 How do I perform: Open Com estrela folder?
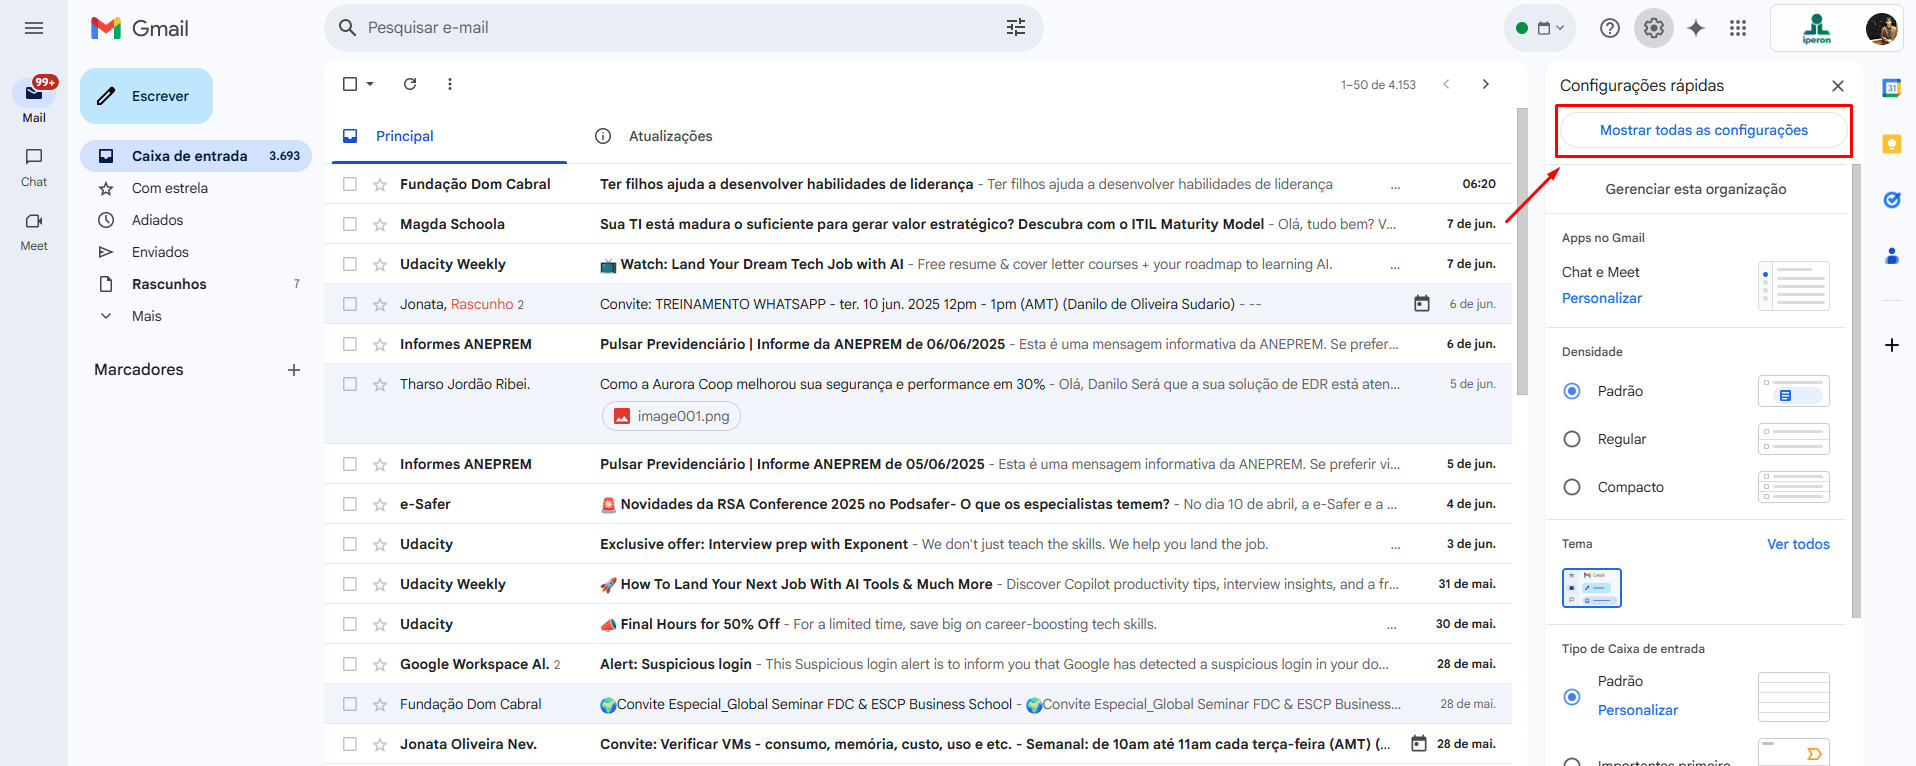(196, 188)
